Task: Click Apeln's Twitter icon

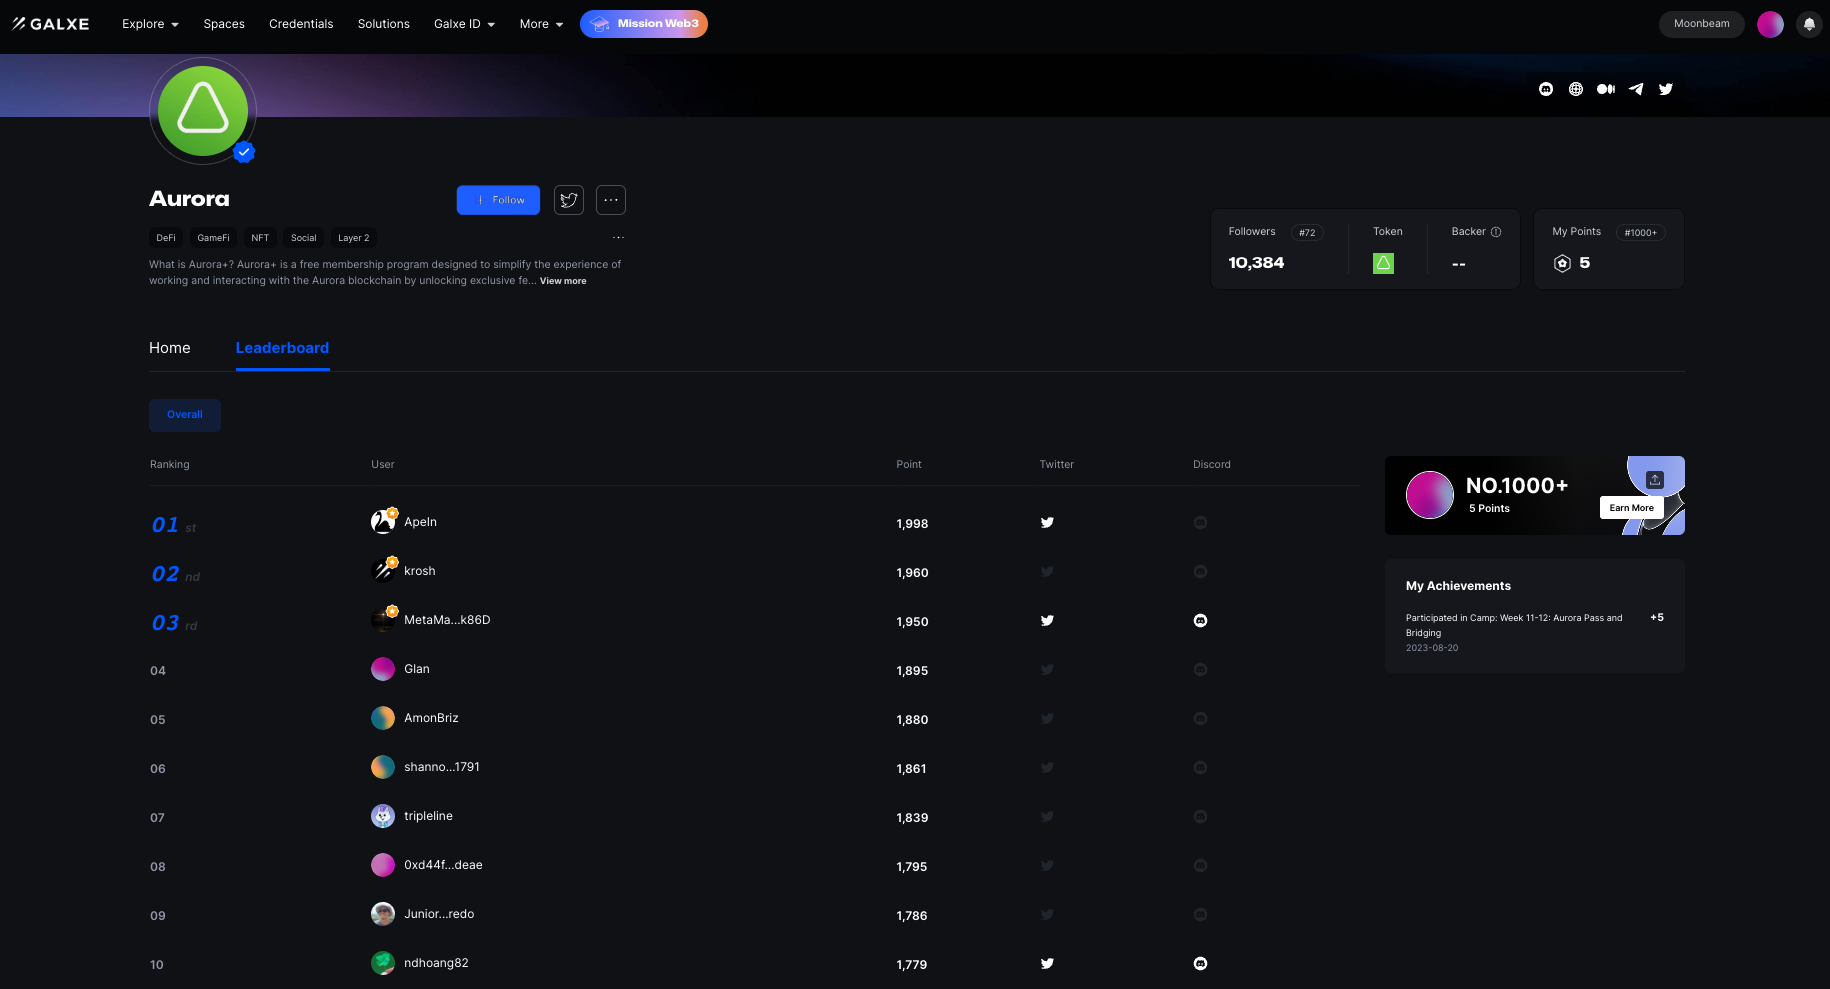Action: (x=1047, y=522)
